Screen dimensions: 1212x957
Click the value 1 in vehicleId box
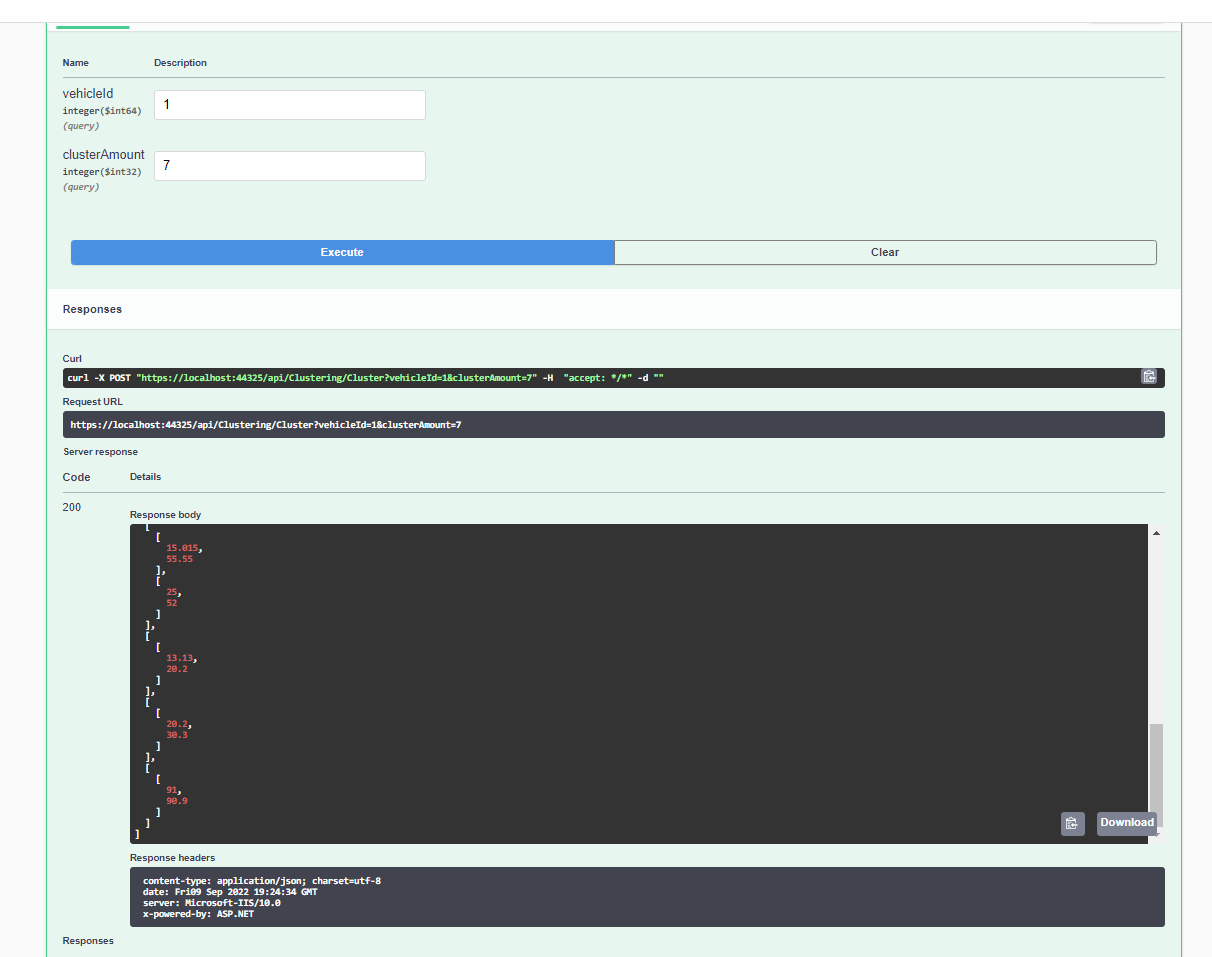(x=167, y=104)
